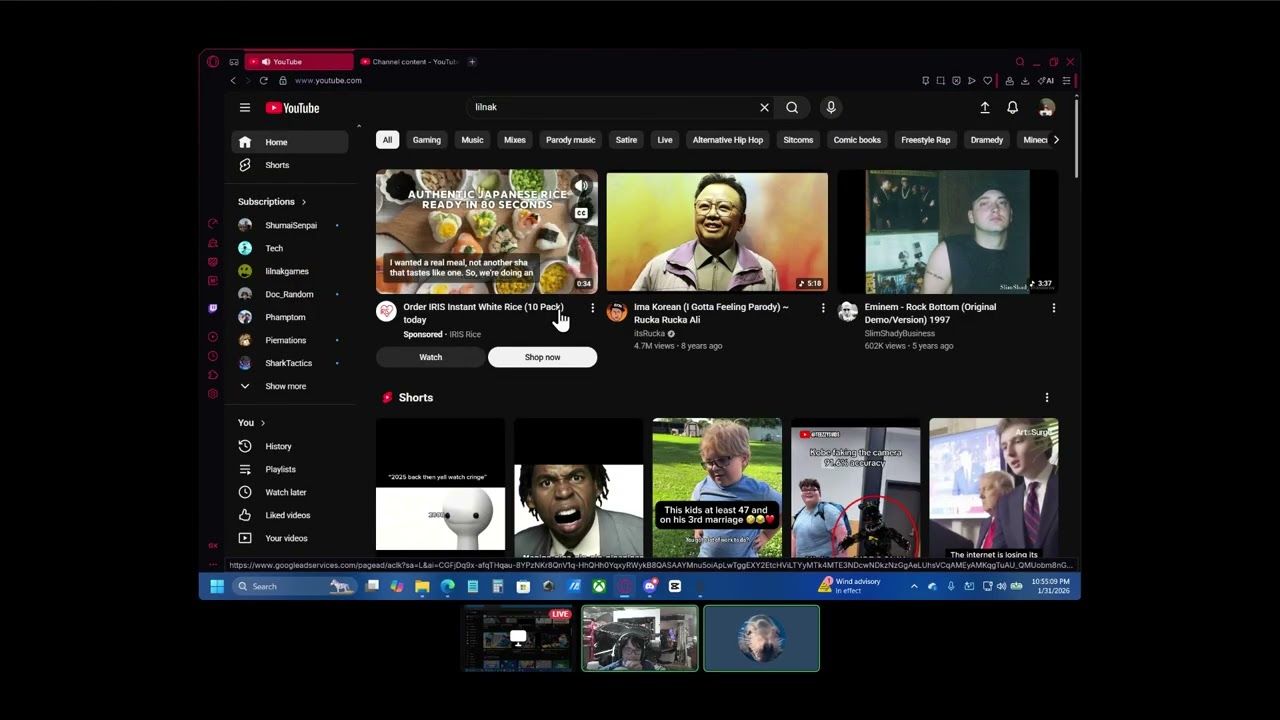The image size is (1280, 720).
Task: Open Playlists in the sidebar
Action: click(291, 469)
